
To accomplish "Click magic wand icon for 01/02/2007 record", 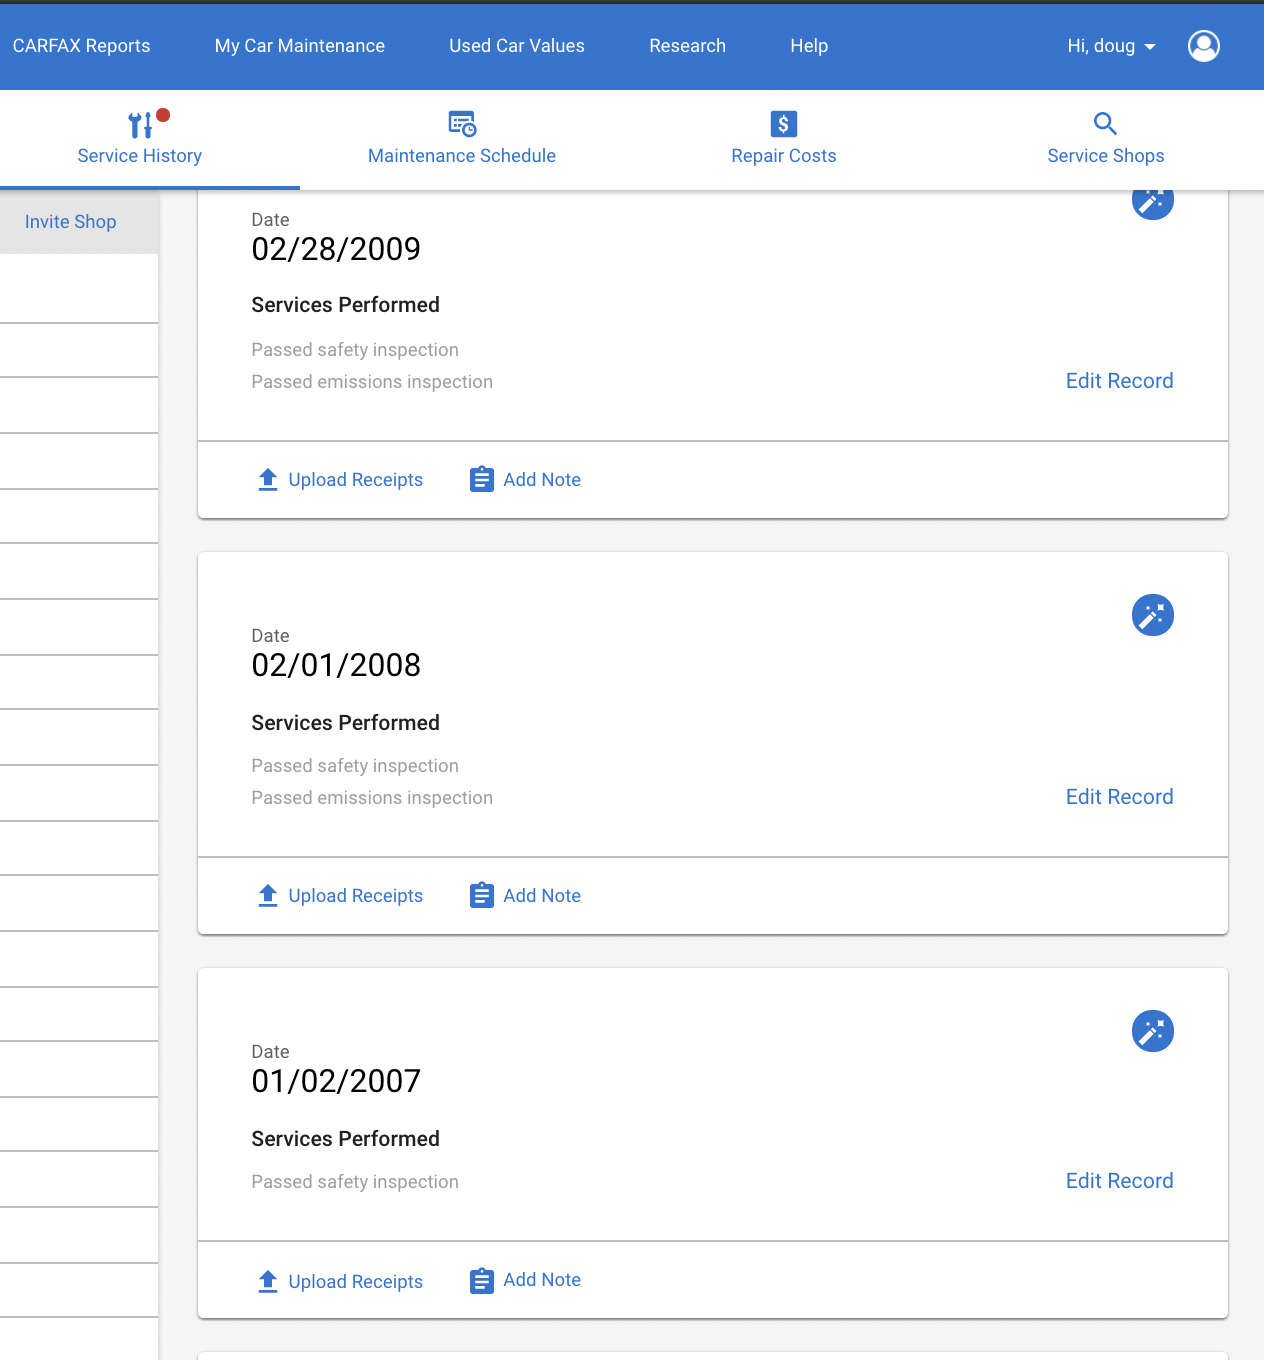I will (1153, 1031).
